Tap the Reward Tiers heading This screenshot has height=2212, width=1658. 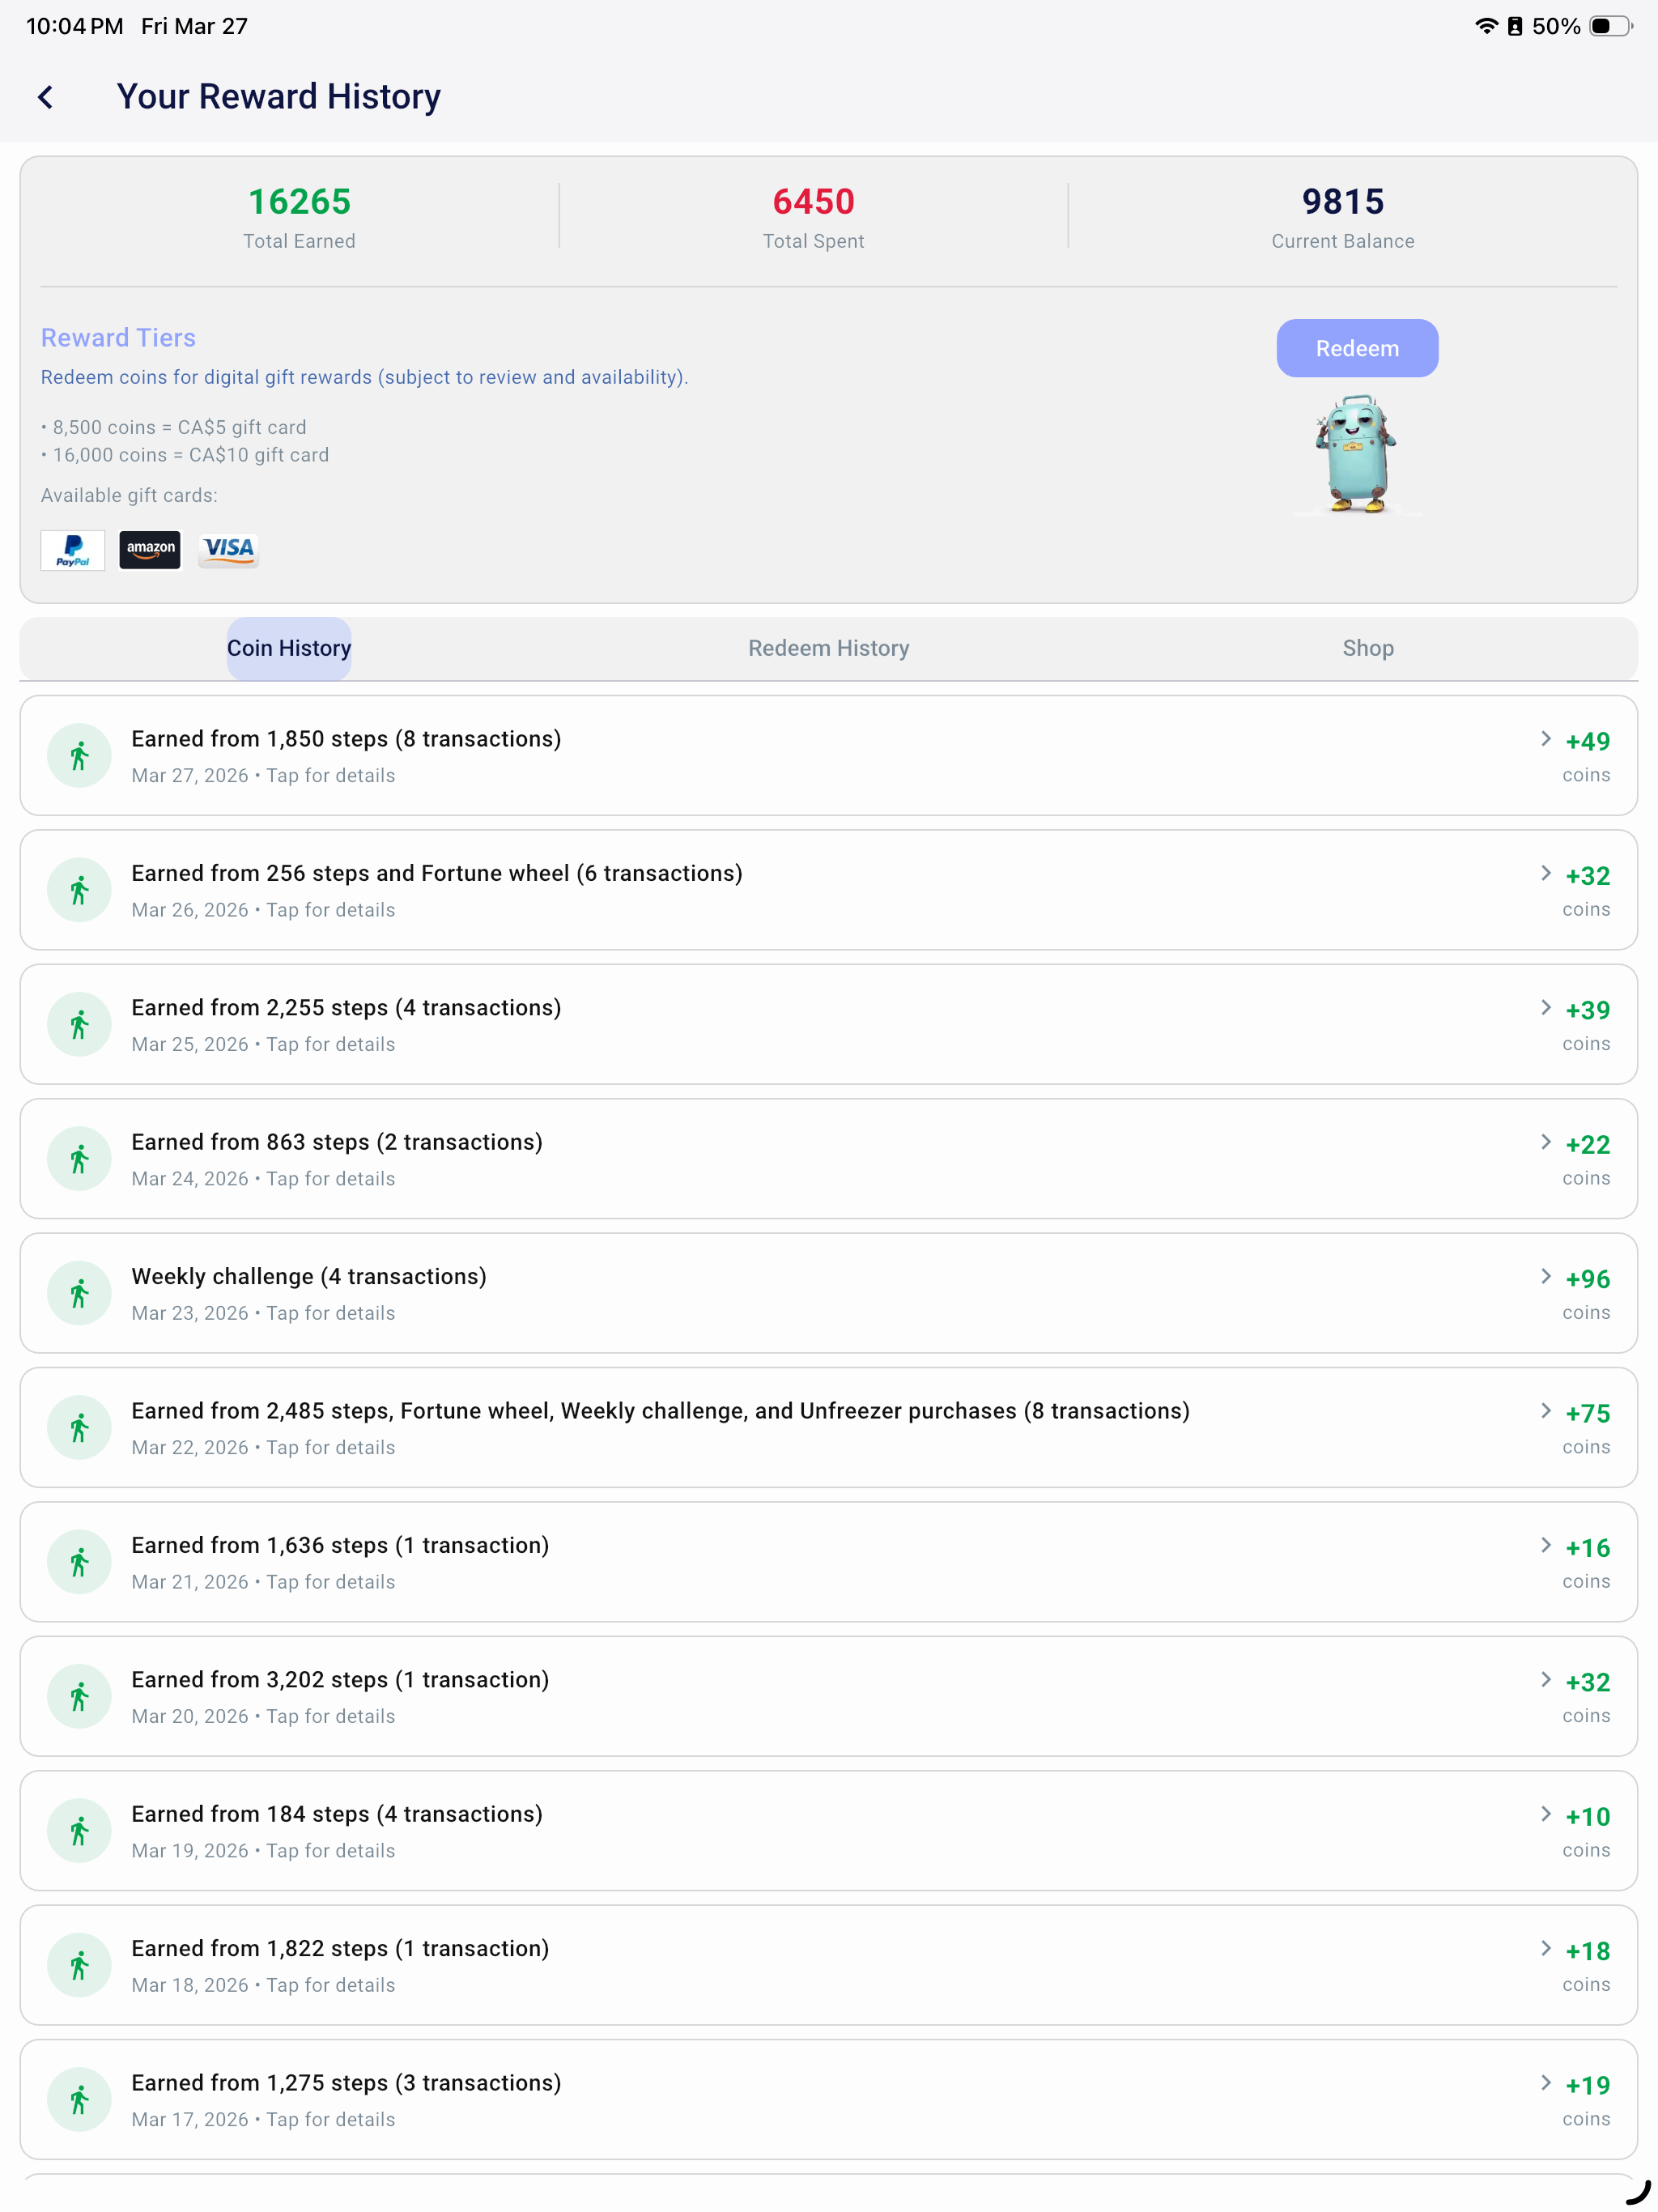tap(118, 338)
